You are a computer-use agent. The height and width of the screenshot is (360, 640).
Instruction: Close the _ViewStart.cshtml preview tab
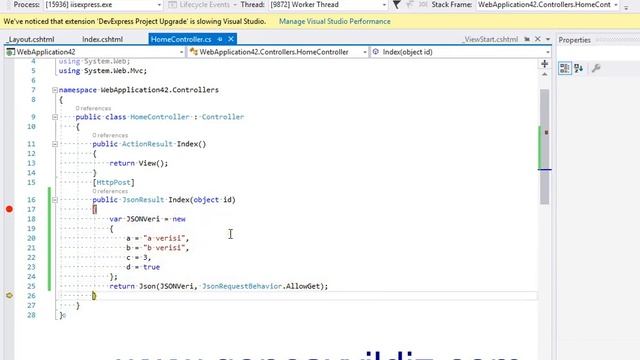click(x=538, y=39)
